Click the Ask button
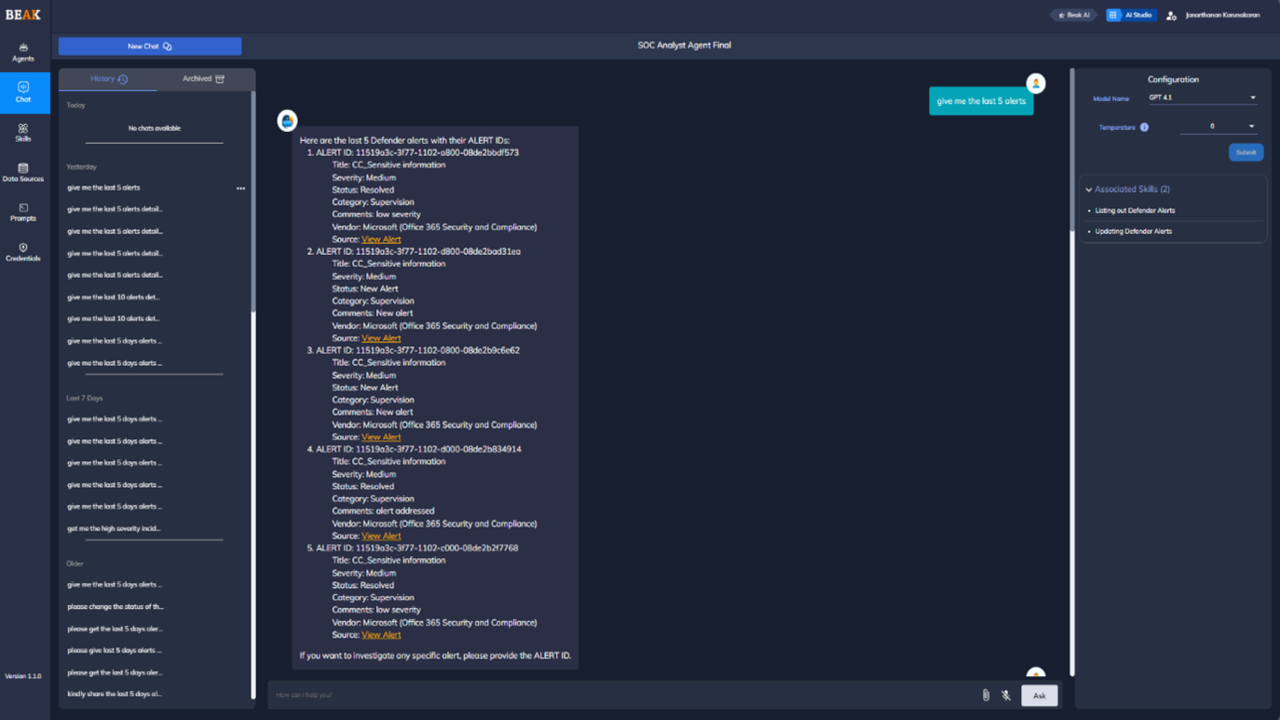1280x720 pixels. 1039,695
